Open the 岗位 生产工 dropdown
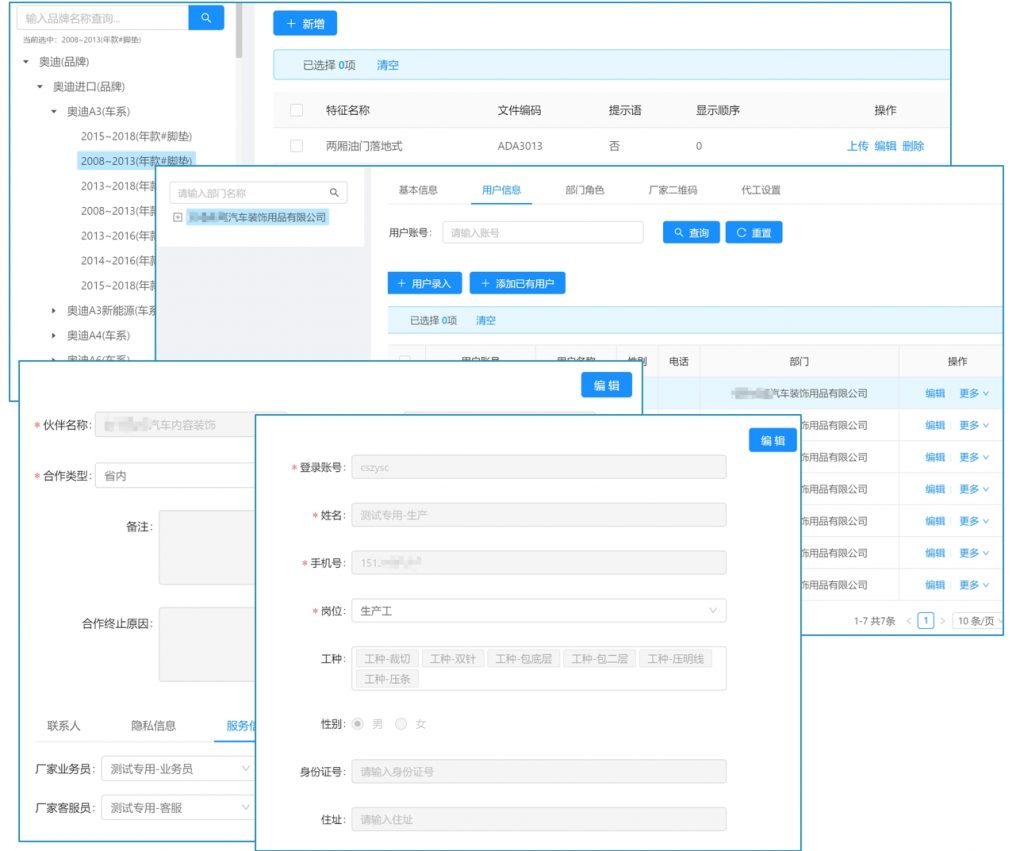The width and height of the screenshot is (1024, 851). [x=538, y=610]
